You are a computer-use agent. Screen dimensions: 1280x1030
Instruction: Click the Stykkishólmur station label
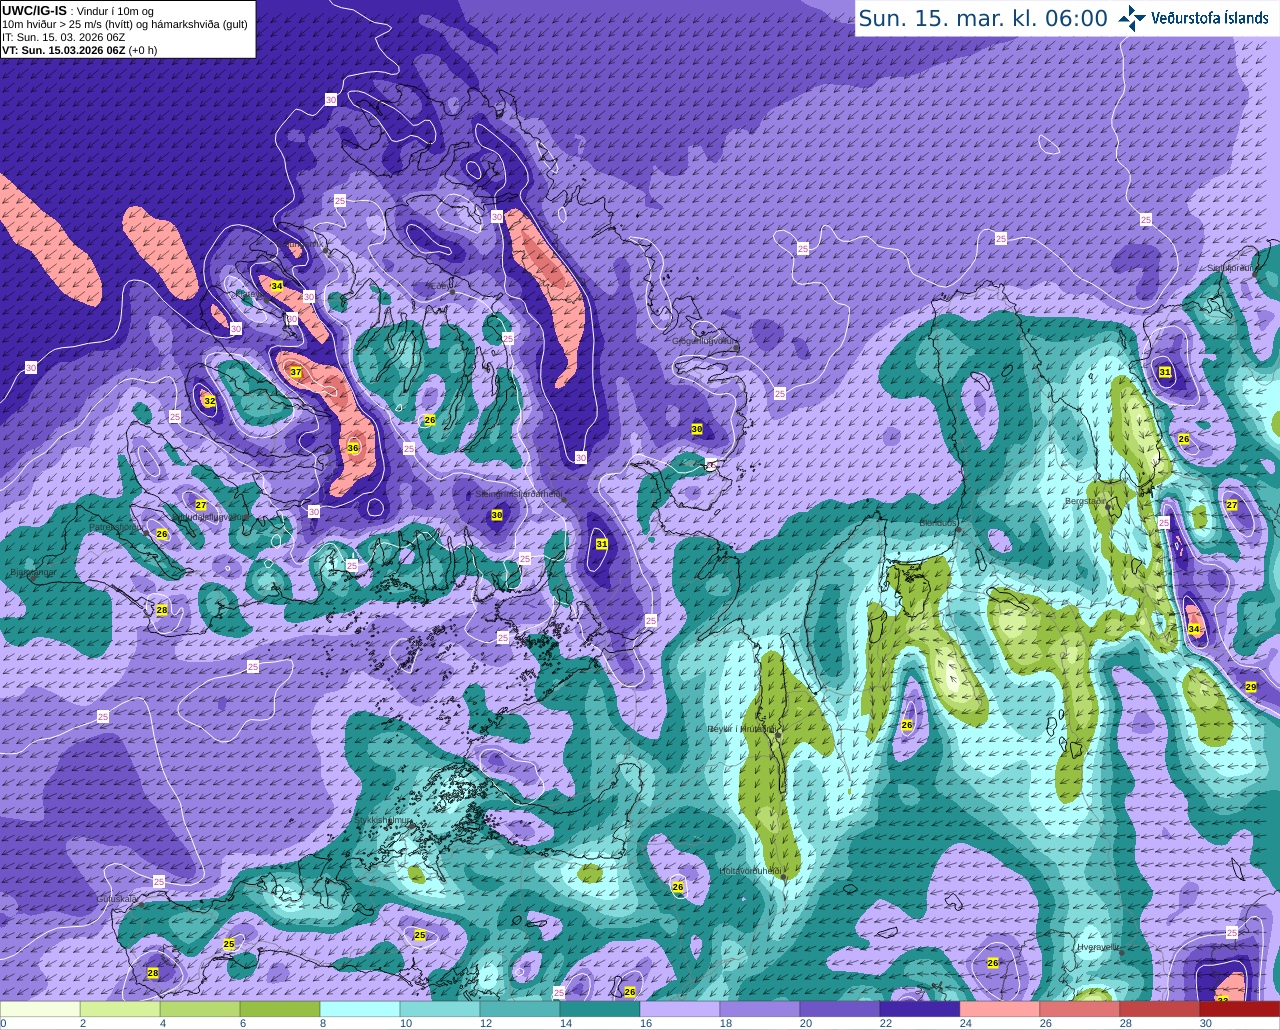384,820
